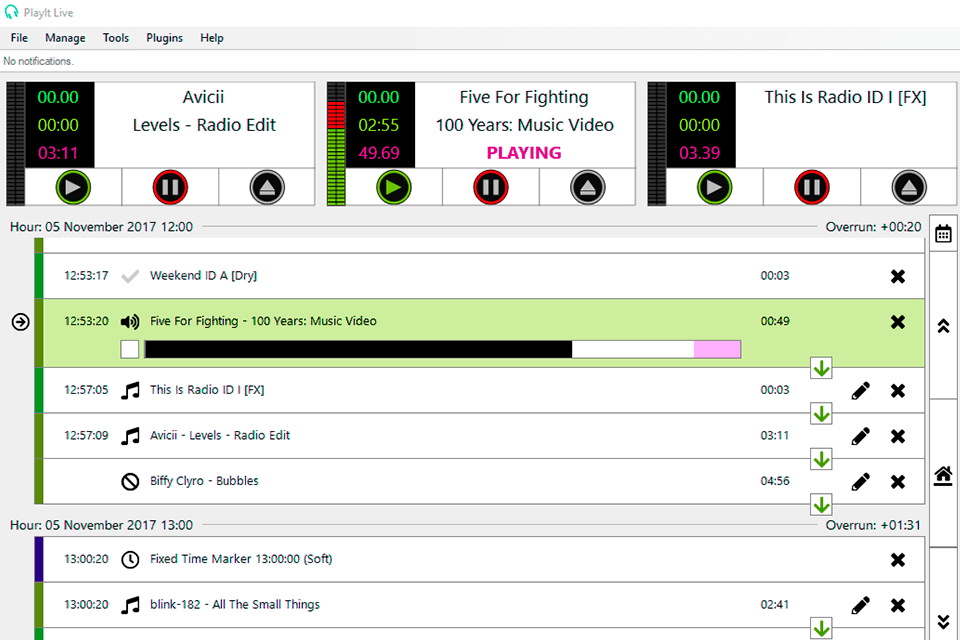Click the 04:56 duration of Biffy Clyro

tap(774, 481)
